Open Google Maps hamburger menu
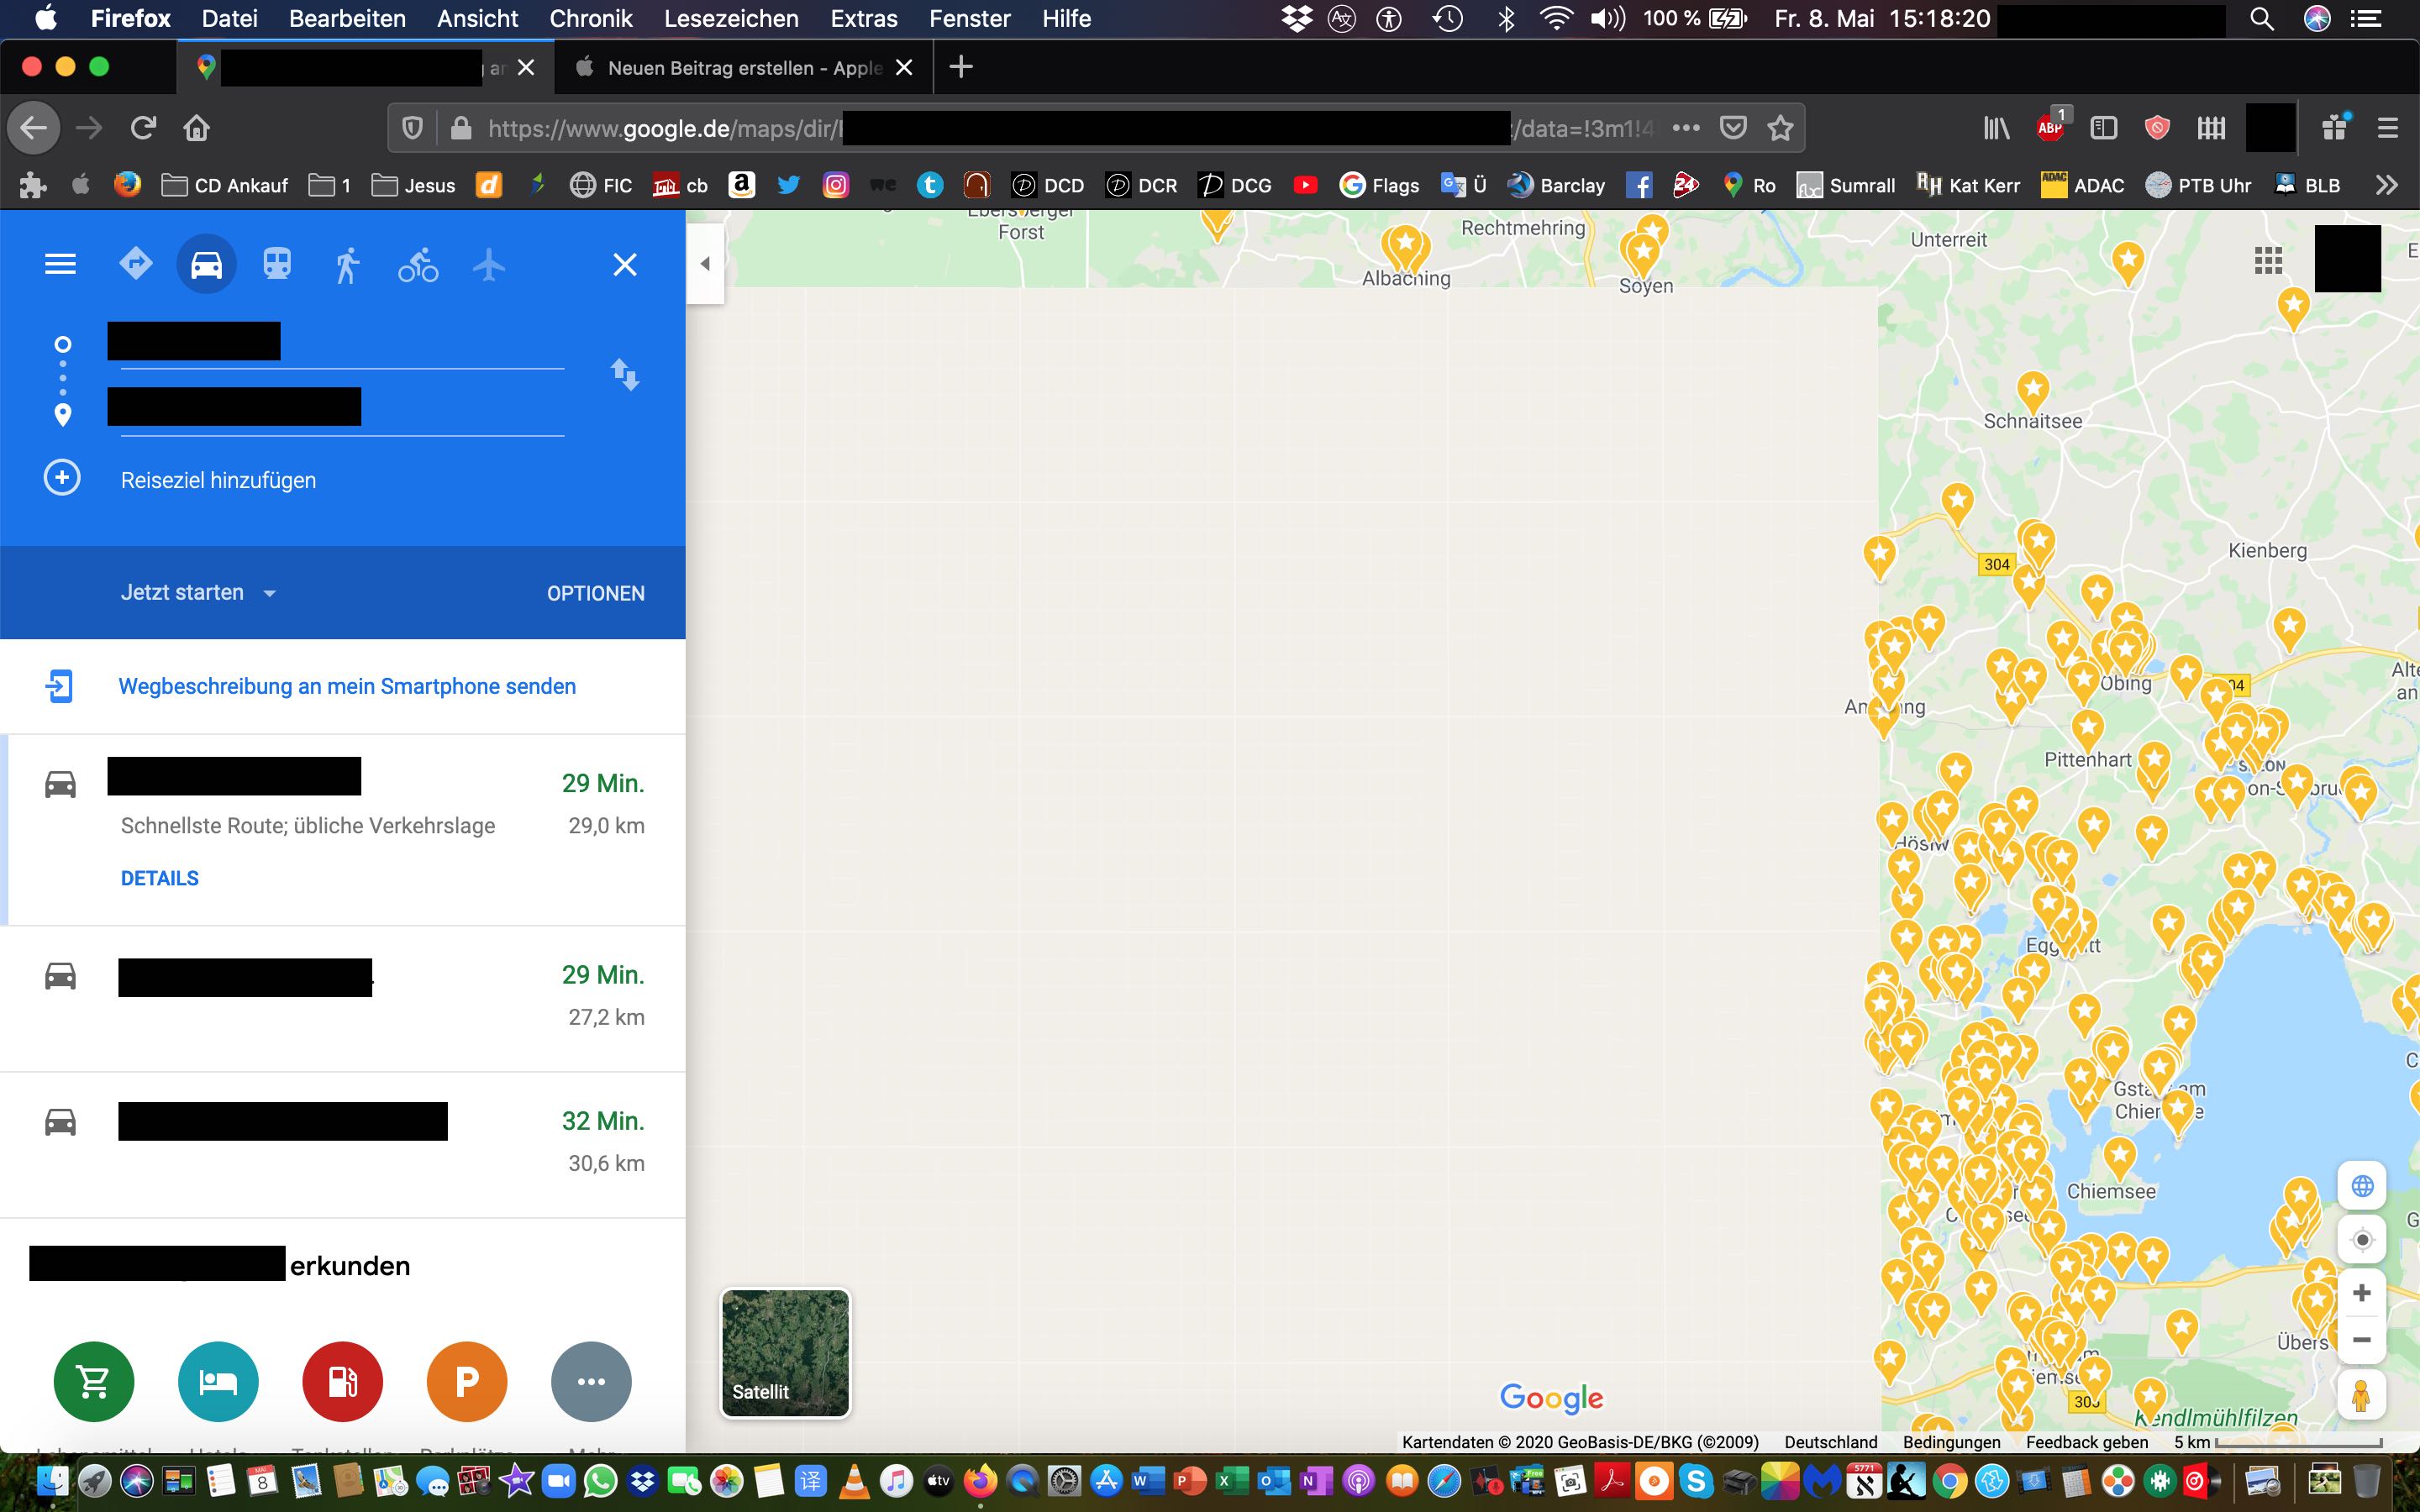The width and height of the screenshot is (2420, 1512). coord(60,265)
